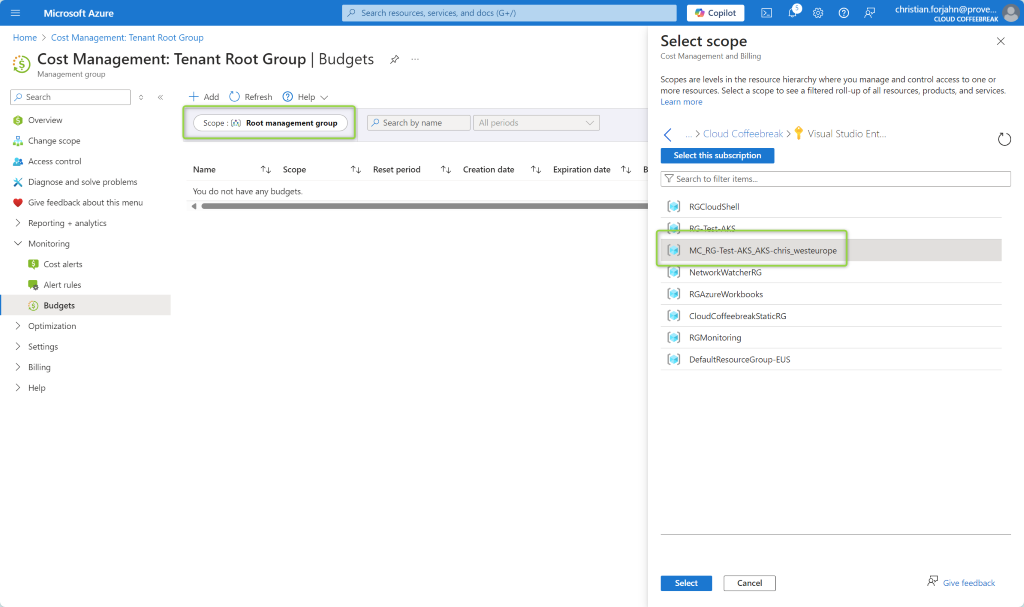This screenshot has width=1024, height=607.
Task: Focus the left menu Search box
Action: tap(71, 97)
